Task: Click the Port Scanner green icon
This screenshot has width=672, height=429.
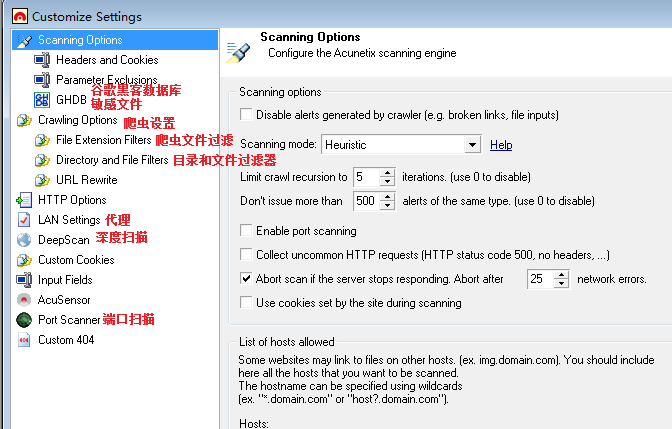Action: coord(24,320)
